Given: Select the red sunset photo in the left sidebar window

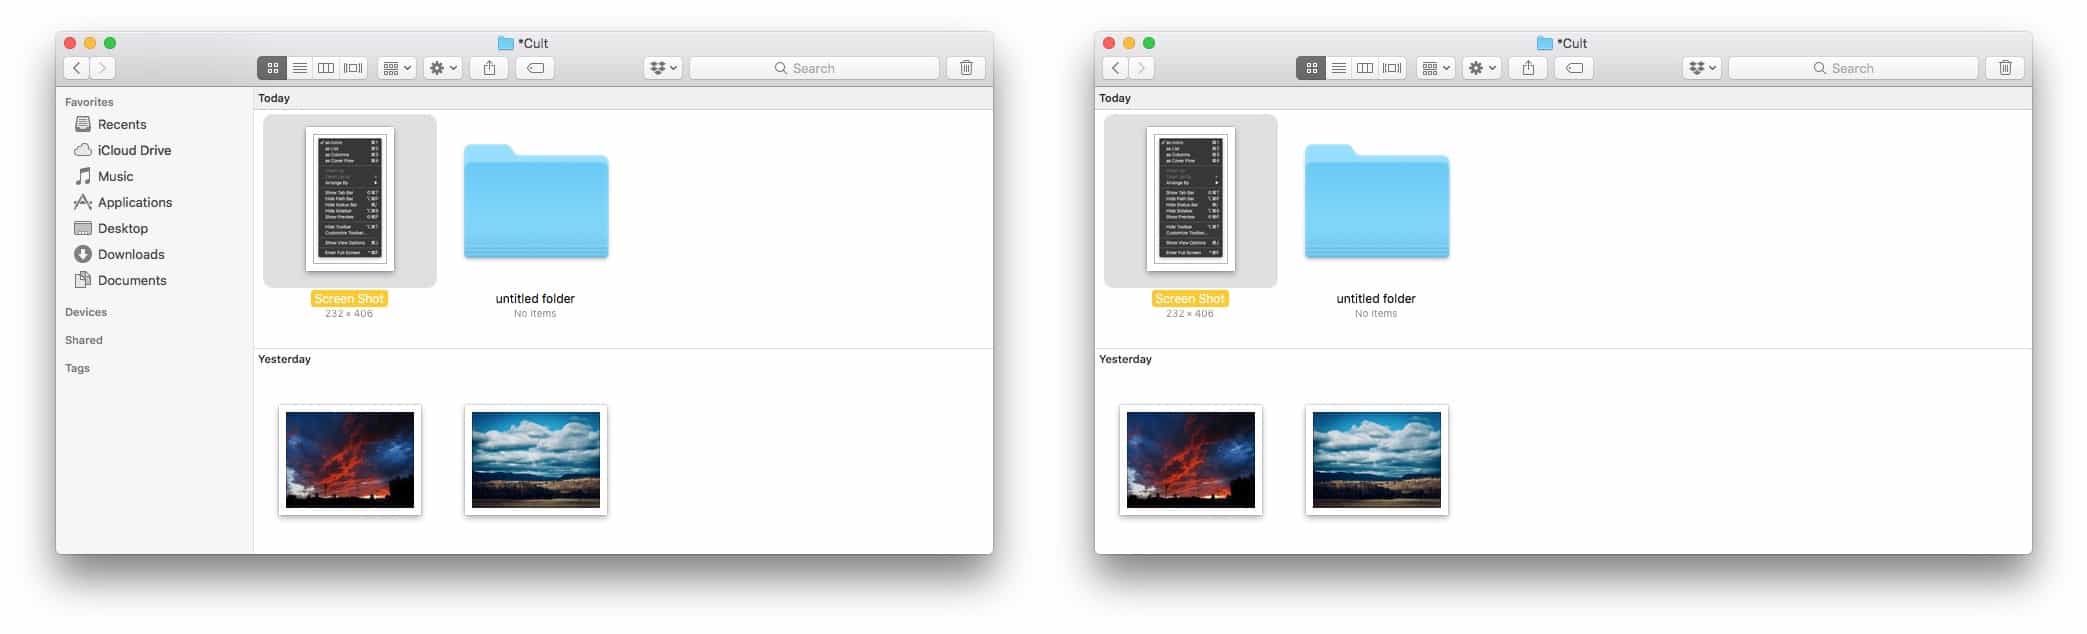Looking at the screenshot, I should pos(350,460).
